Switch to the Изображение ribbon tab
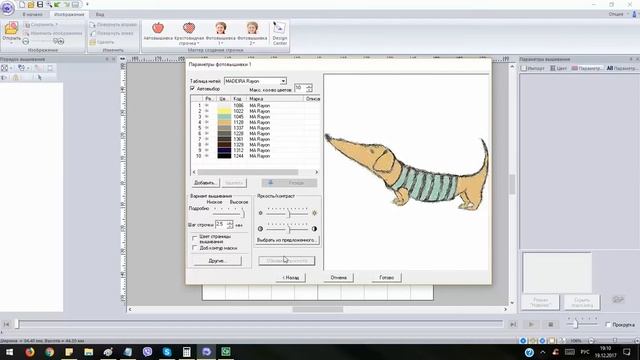 tap(69, 14)
